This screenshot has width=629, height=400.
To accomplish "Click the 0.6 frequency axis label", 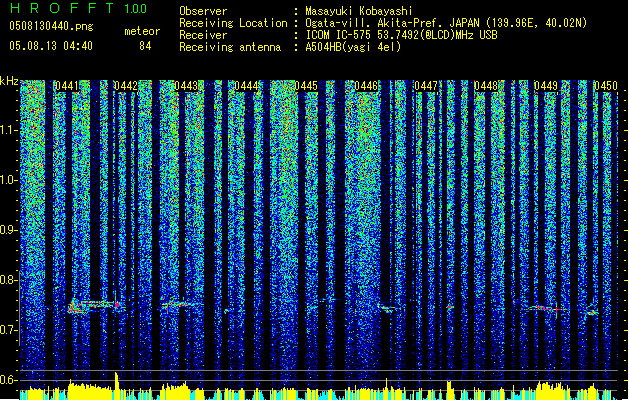I will pos(9,380).
